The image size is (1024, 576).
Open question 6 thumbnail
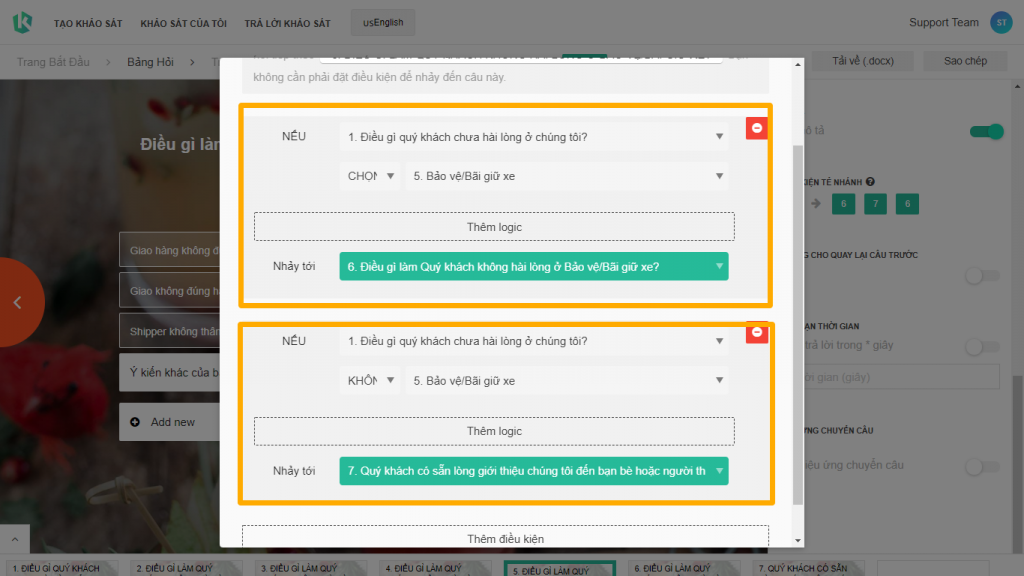click(684, 568)
